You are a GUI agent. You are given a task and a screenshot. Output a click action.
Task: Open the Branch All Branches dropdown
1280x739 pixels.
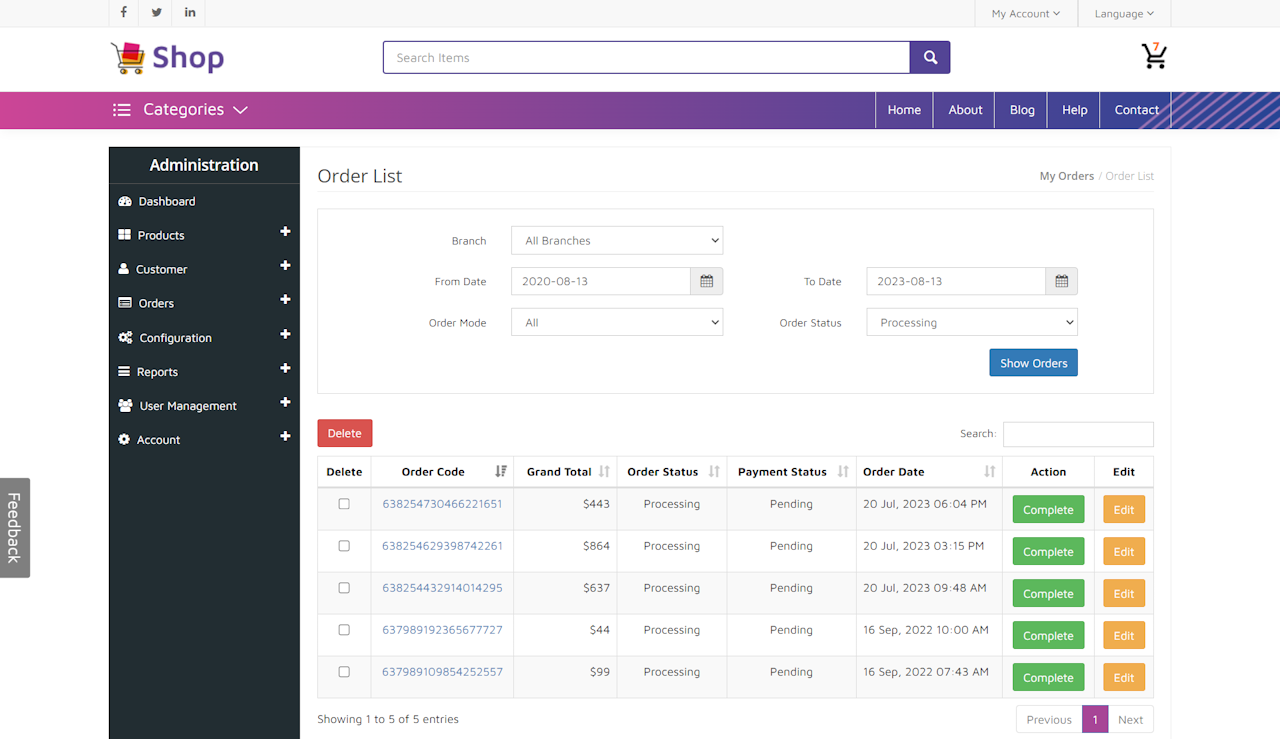(616, 240)
